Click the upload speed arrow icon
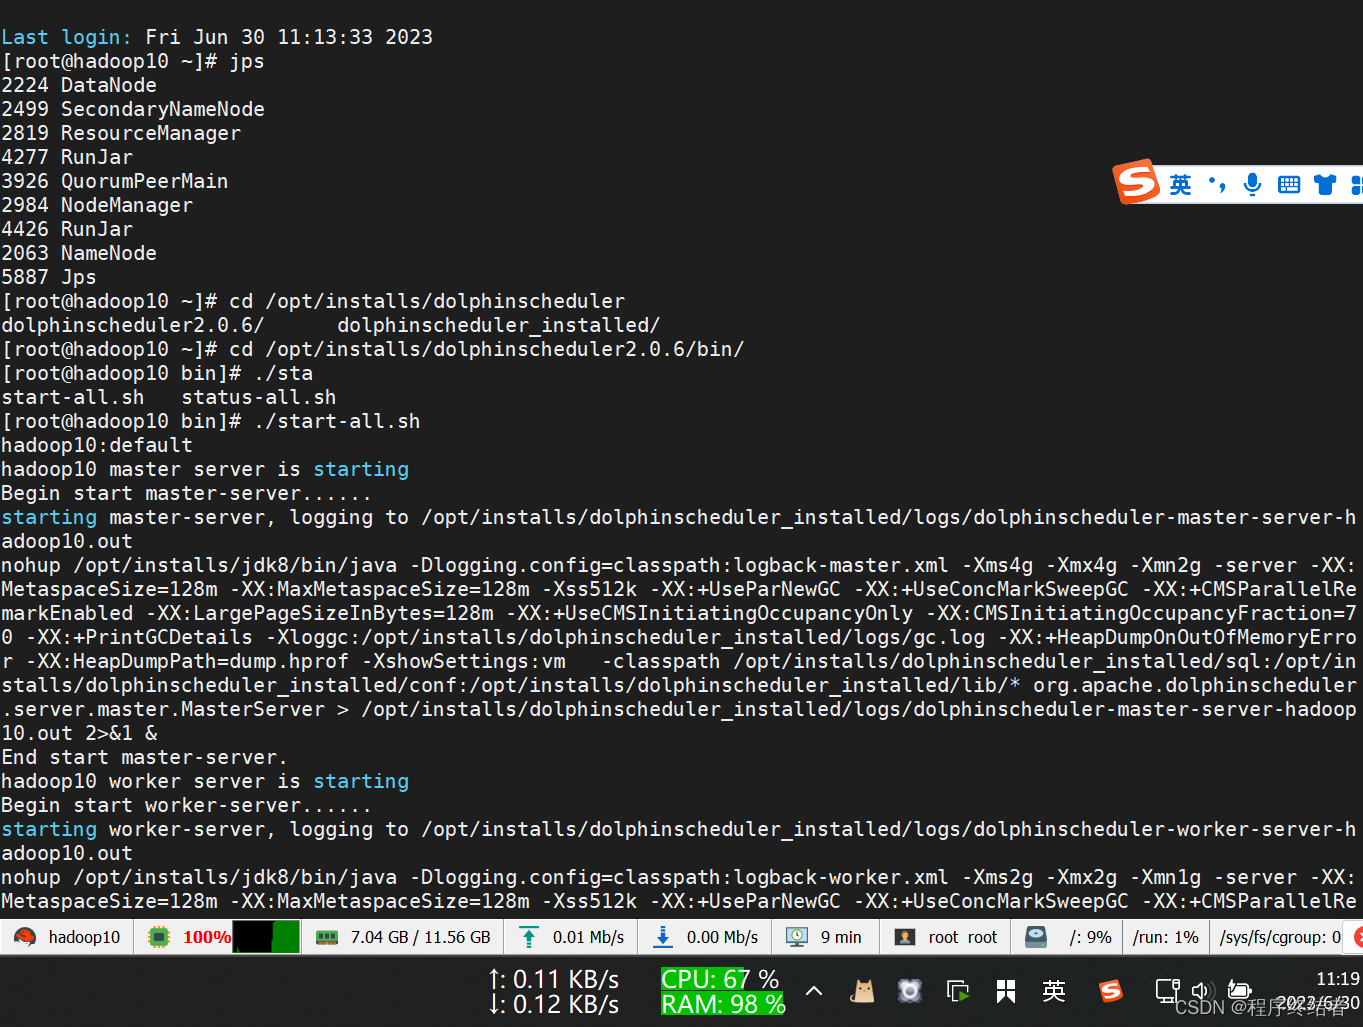The width and height of the screenshot is (1363, 1027). coord(529,937)
